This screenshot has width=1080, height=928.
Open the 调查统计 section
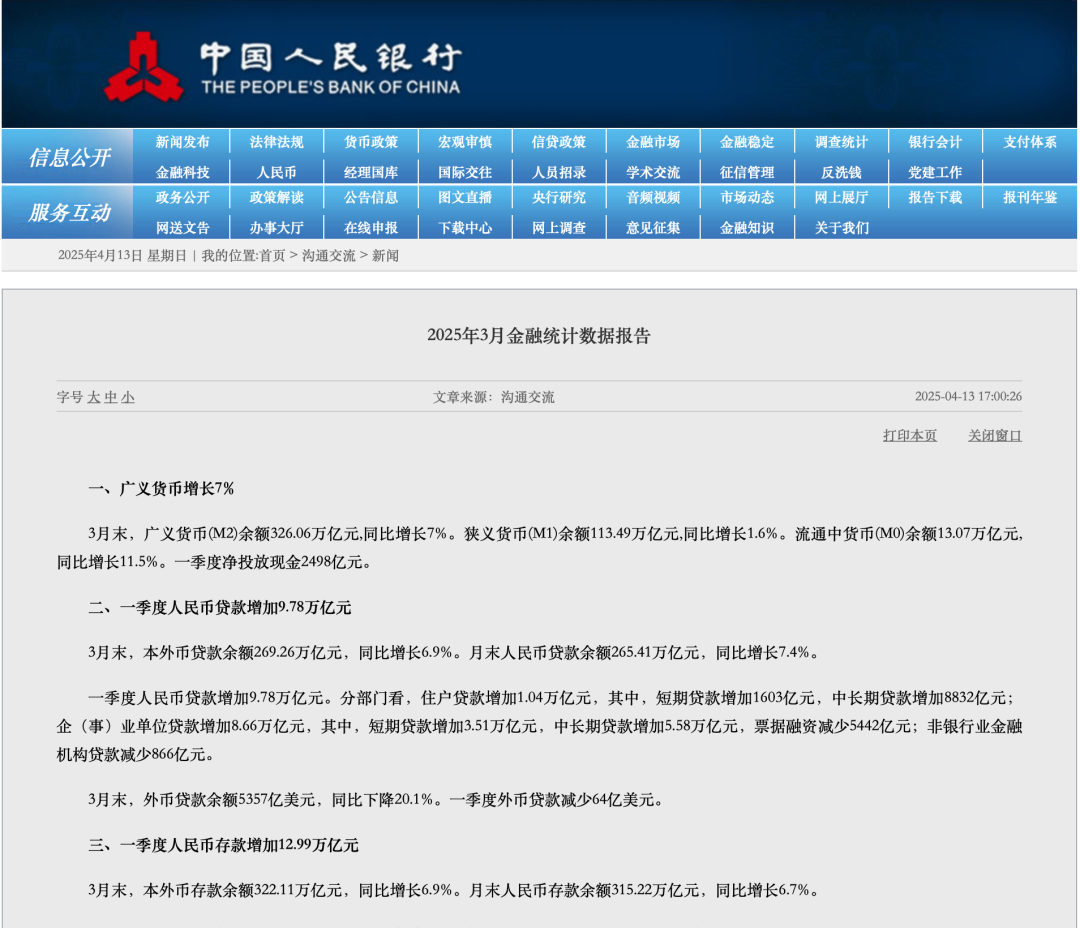841,142
